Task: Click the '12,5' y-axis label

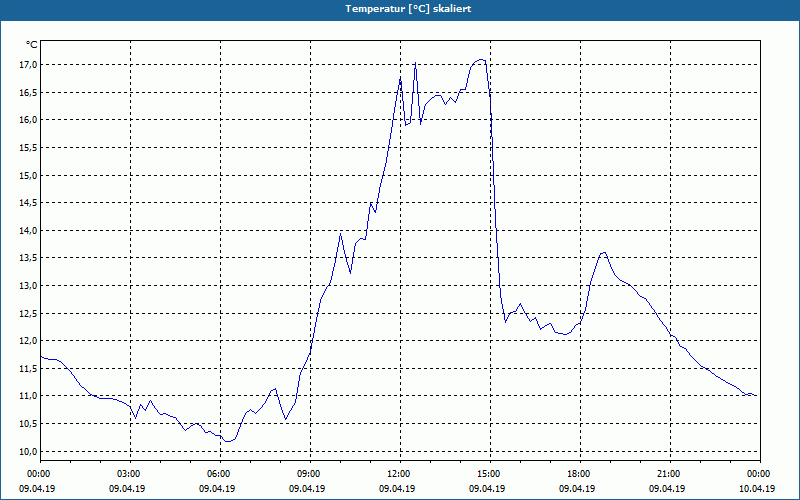Action: point(29,313)
